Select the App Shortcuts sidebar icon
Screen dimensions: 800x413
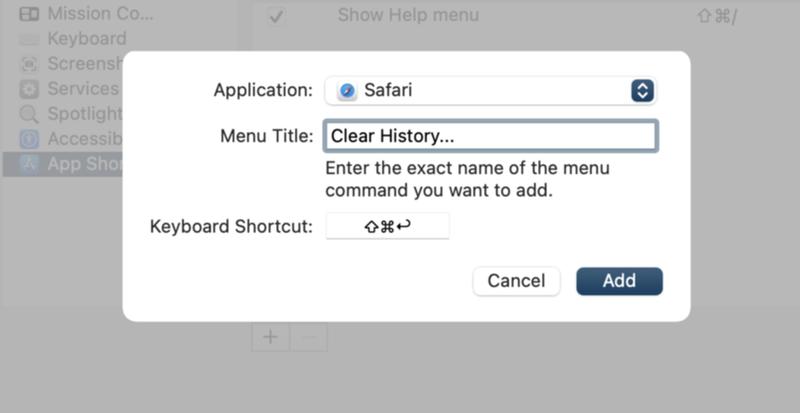29,164
